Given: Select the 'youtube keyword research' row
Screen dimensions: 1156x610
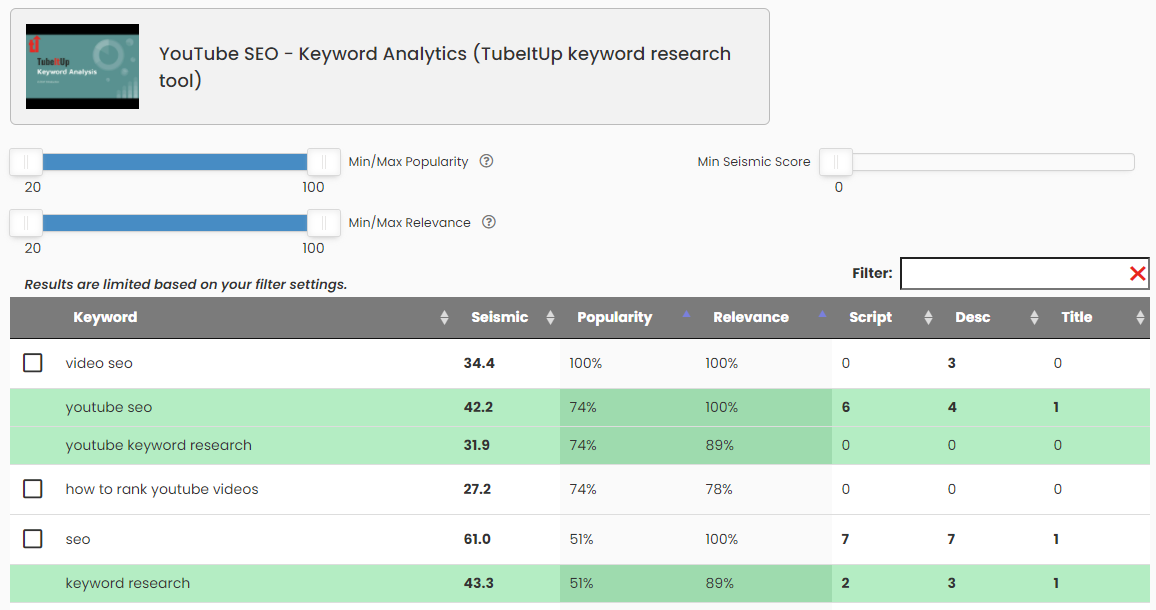Looking at the screenshot, I should 579,446.
